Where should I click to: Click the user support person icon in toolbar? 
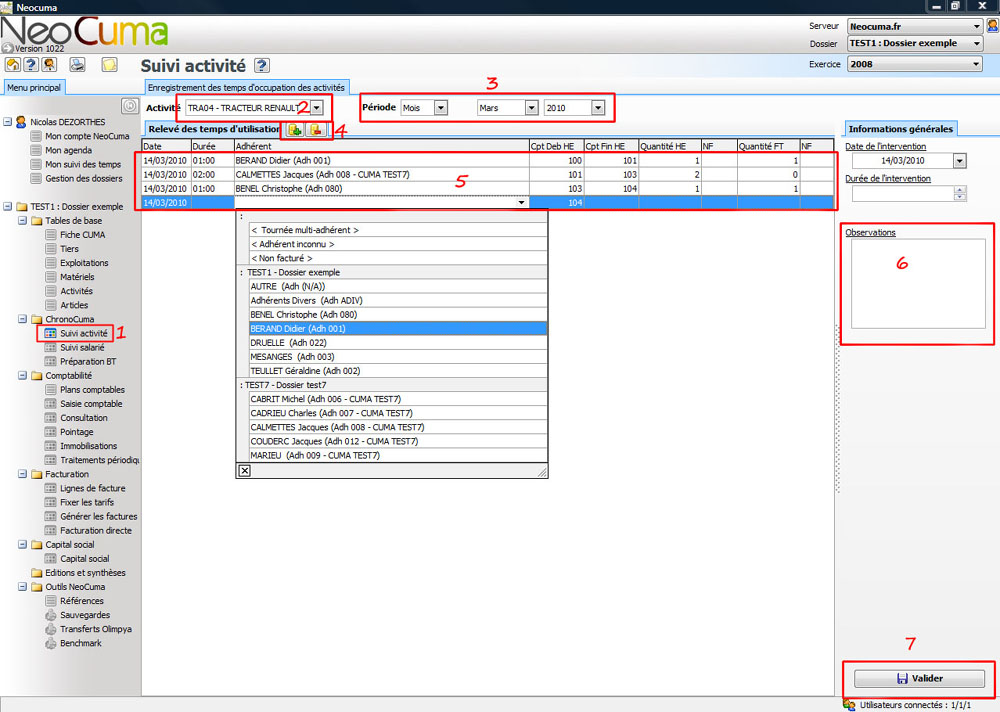[49, 64]
